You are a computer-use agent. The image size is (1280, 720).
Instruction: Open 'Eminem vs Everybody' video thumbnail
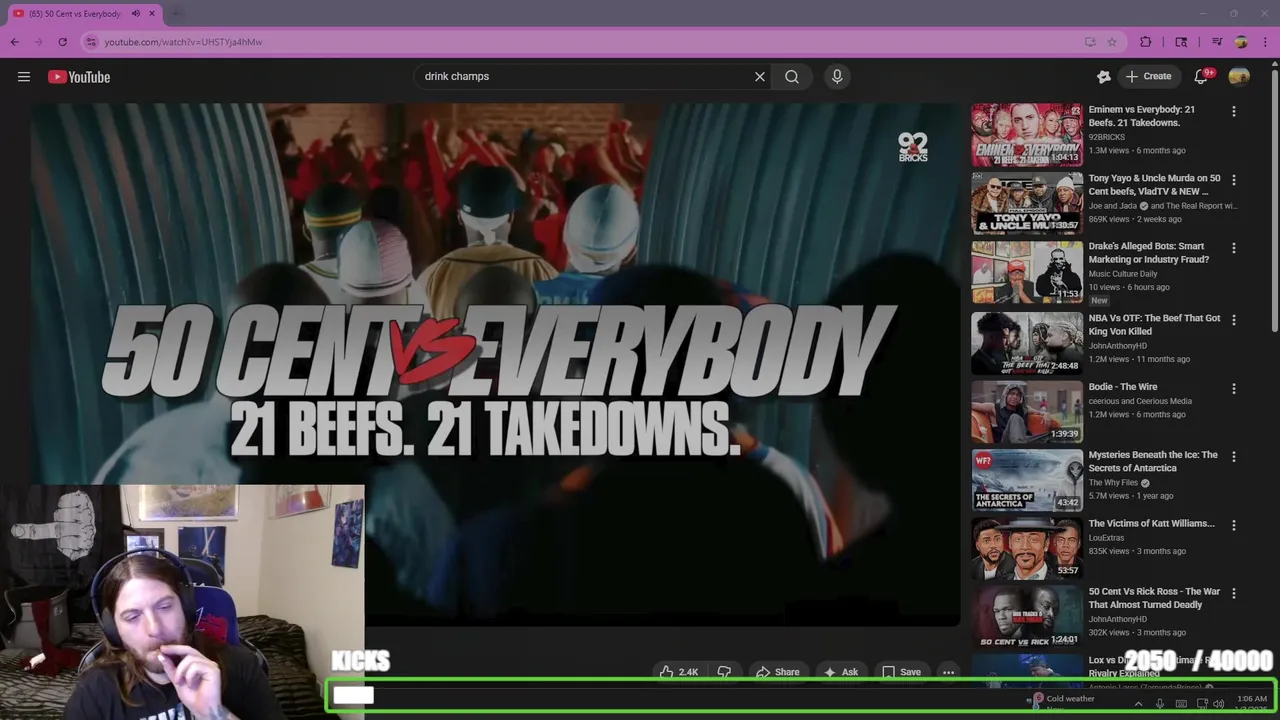pyautogui.click(x=1027, y=135)
